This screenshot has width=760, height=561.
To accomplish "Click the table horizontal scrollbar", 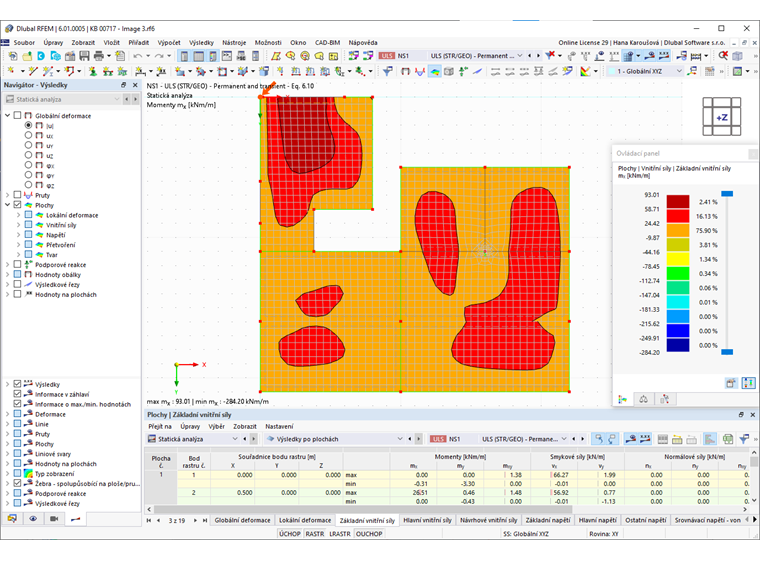I will [x=363, y=509].
